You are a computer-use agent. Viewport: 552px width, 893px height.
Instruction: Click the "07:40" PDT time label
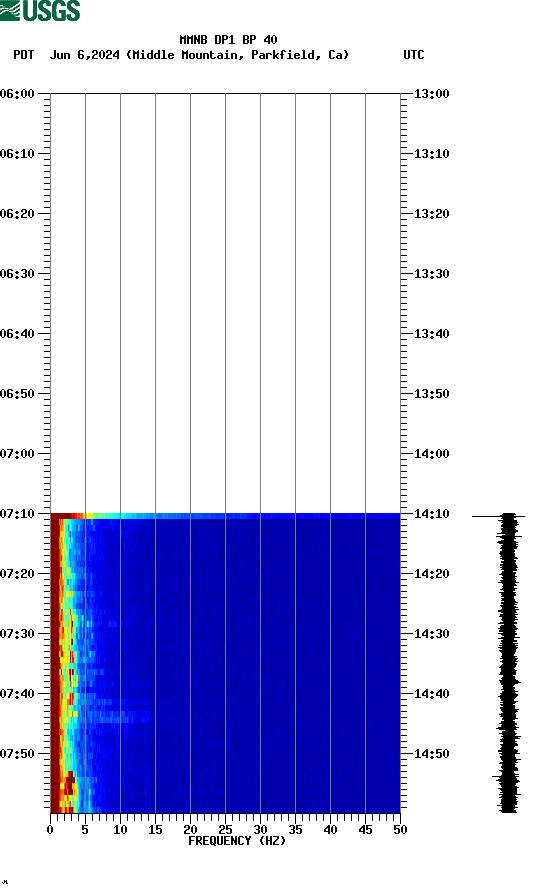pos(18,694)
